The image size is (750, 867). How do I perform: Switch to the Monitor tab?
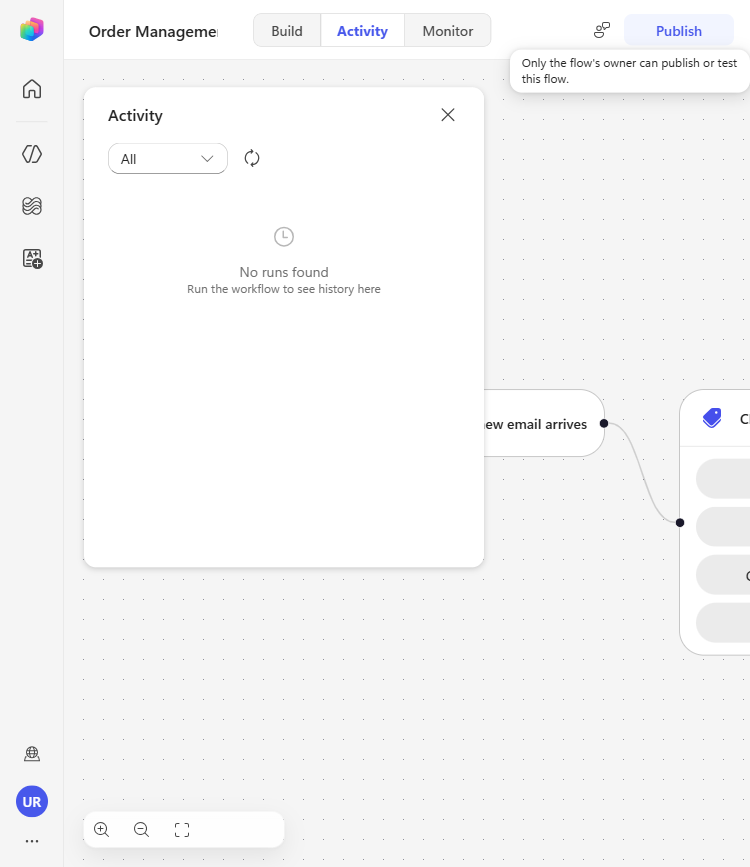pos(447,31)
